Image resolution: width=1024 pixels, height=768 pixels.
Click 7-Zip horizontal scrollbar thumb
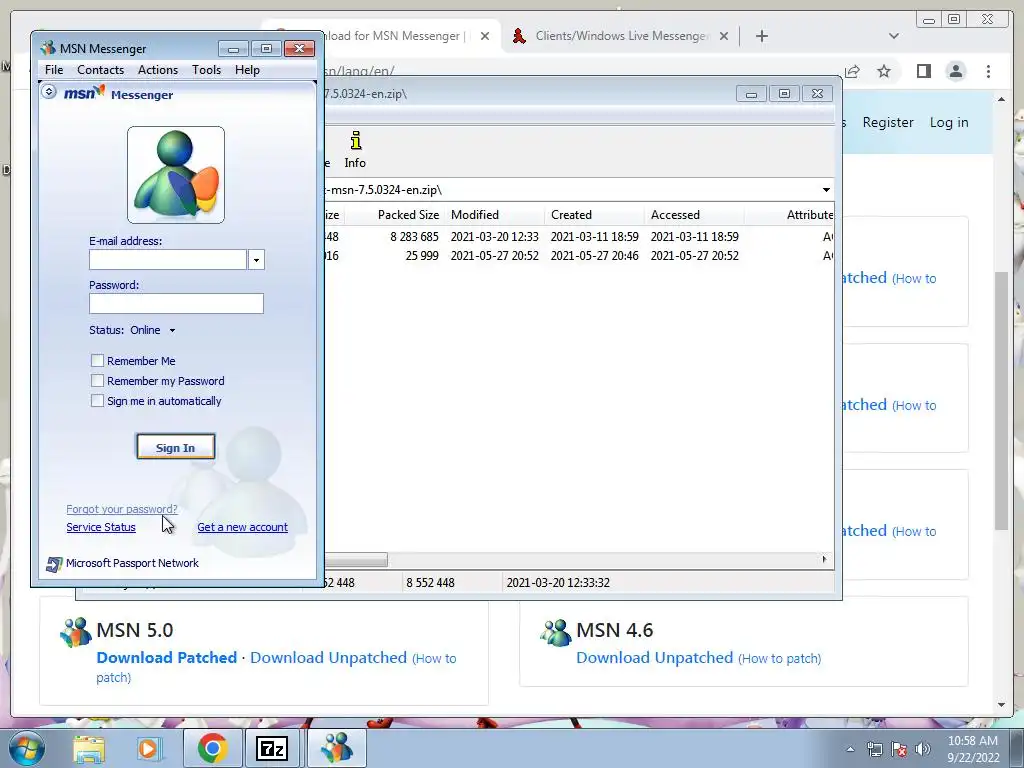(x=356, y=560)
